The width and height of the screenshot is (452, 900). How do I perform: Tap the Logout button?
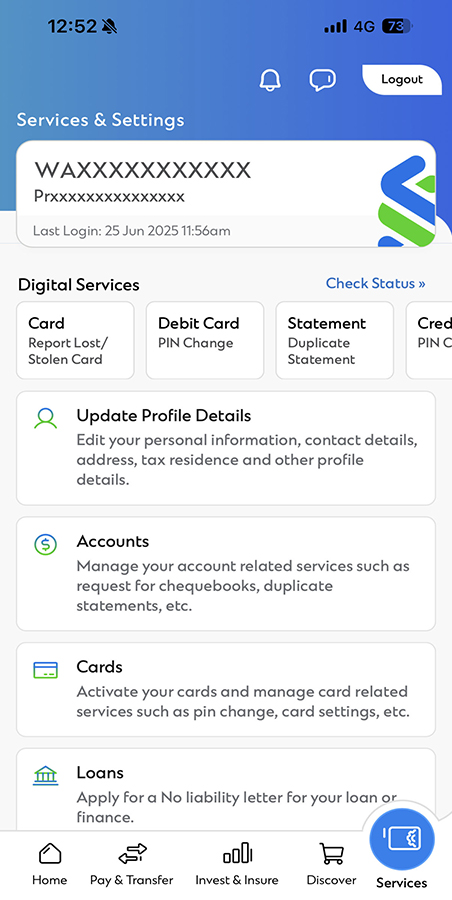click(401, 80)
